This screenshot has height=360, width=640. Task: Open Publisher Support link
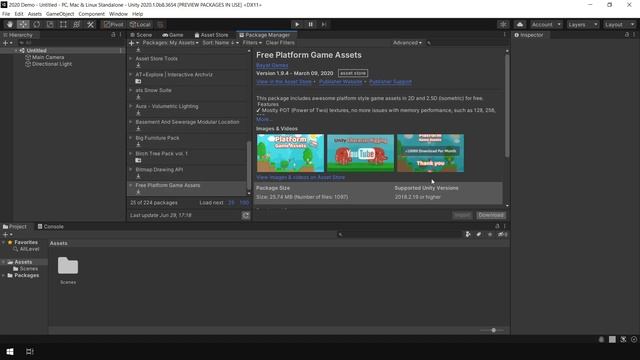(x=390, y=82)
